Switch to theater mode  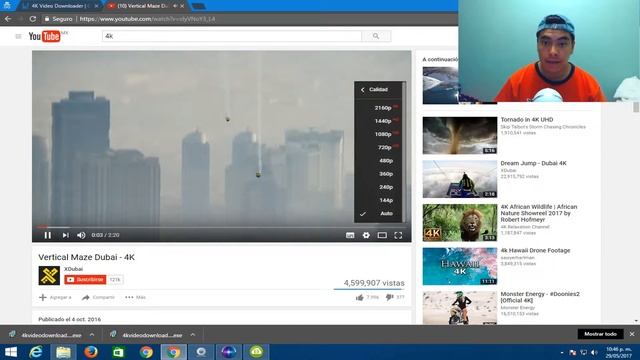pyautogui.click(x=382, y=235)
